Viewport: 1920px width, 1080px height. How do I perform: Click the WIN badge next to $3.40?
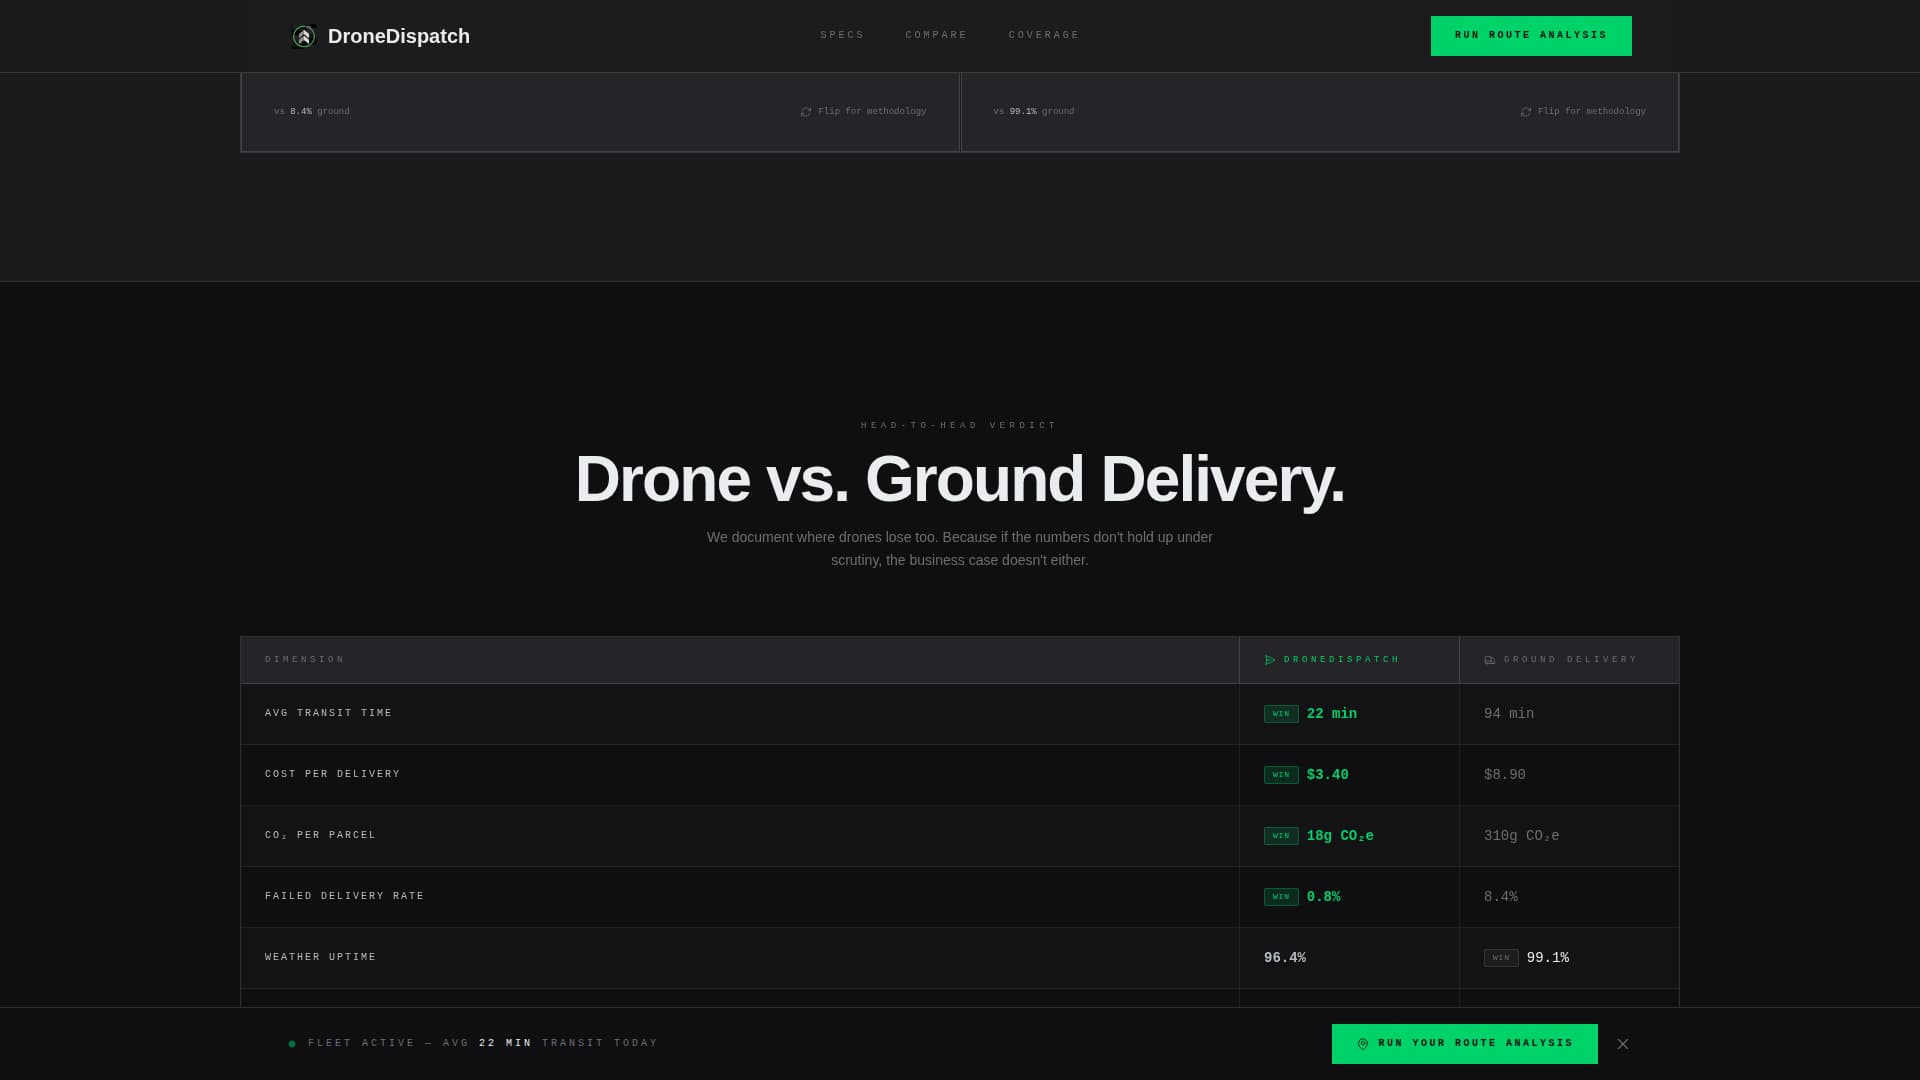pyautogui.click(x=1281, y=775)
